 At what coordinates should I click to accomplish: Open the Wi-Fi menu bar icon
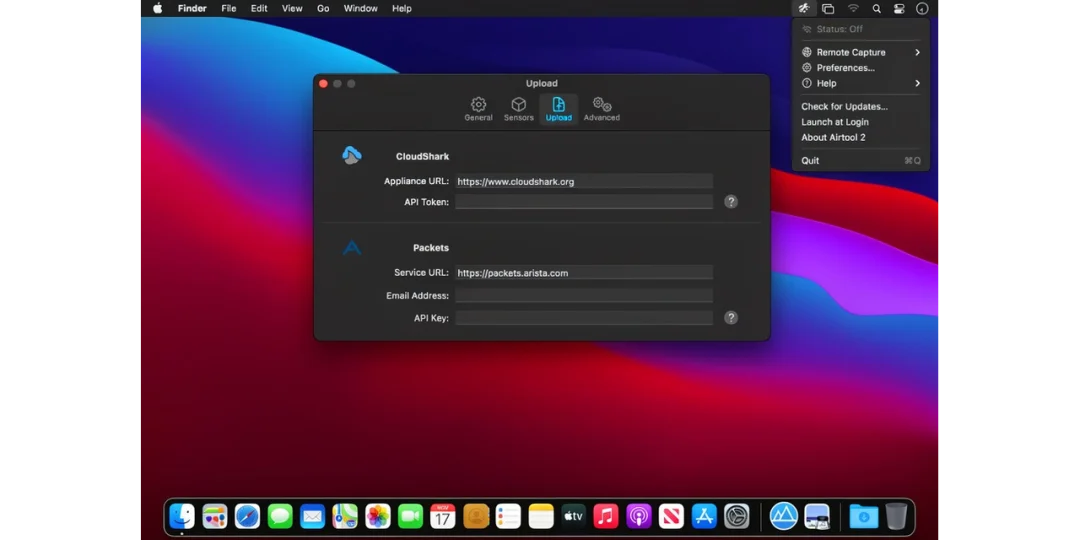pos(853,8)
